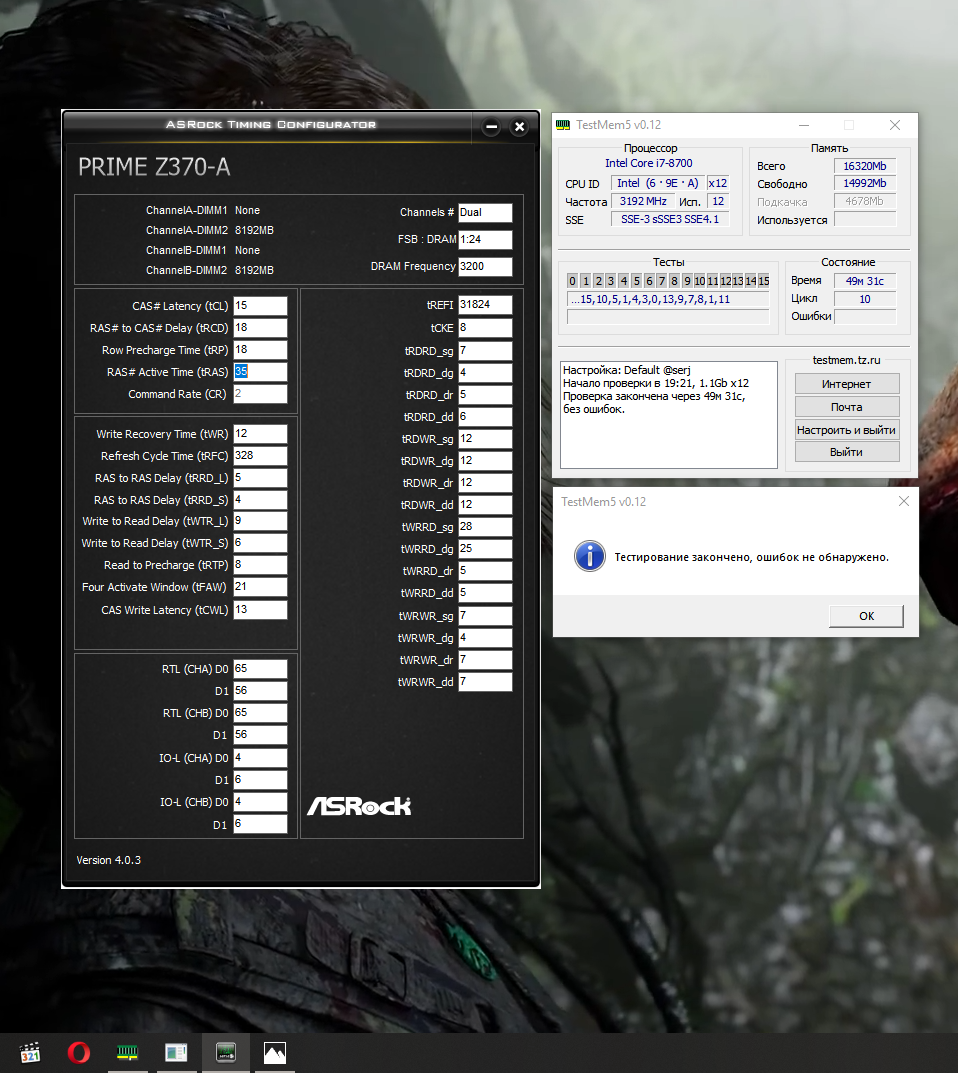The width and height of the screenshot is (958, 1073).
Task: Click the tRDRD_sg field
Action: click(x=485, y=351)
